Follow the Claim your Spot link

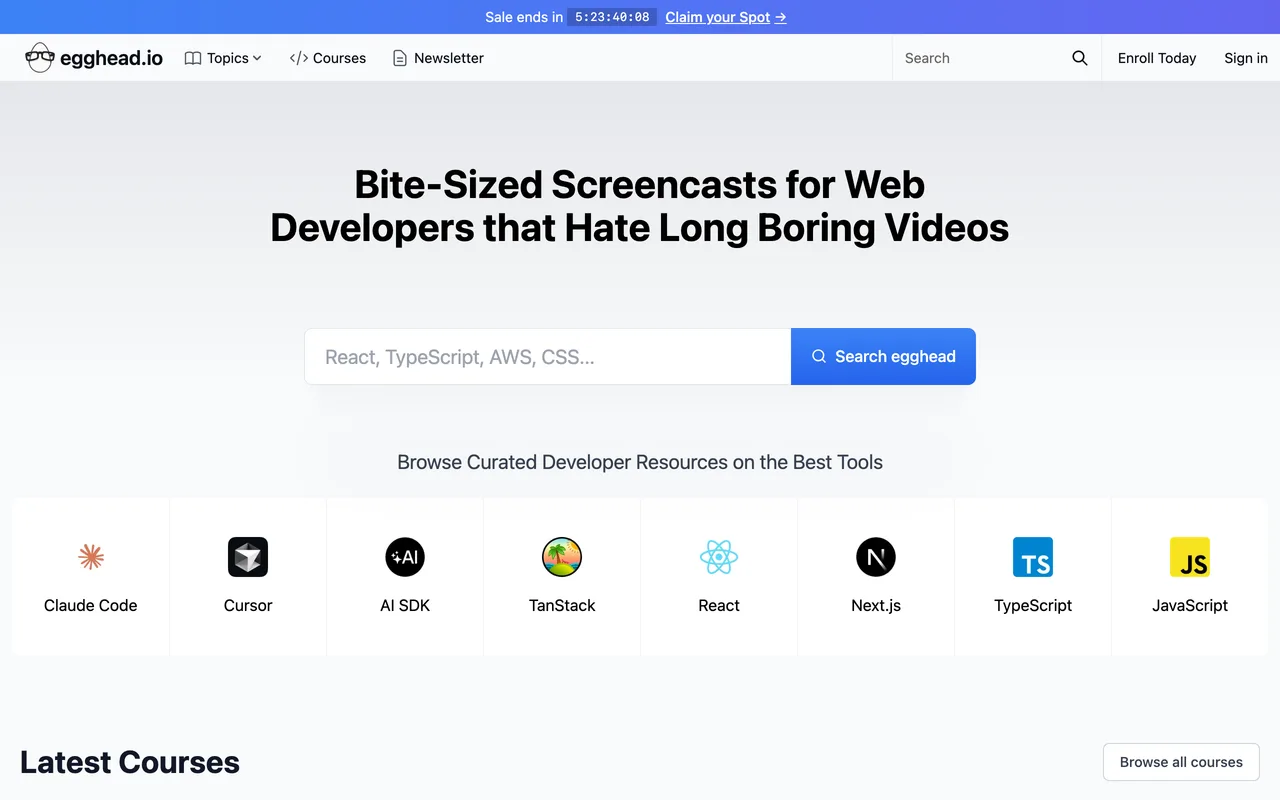point(726,17)
